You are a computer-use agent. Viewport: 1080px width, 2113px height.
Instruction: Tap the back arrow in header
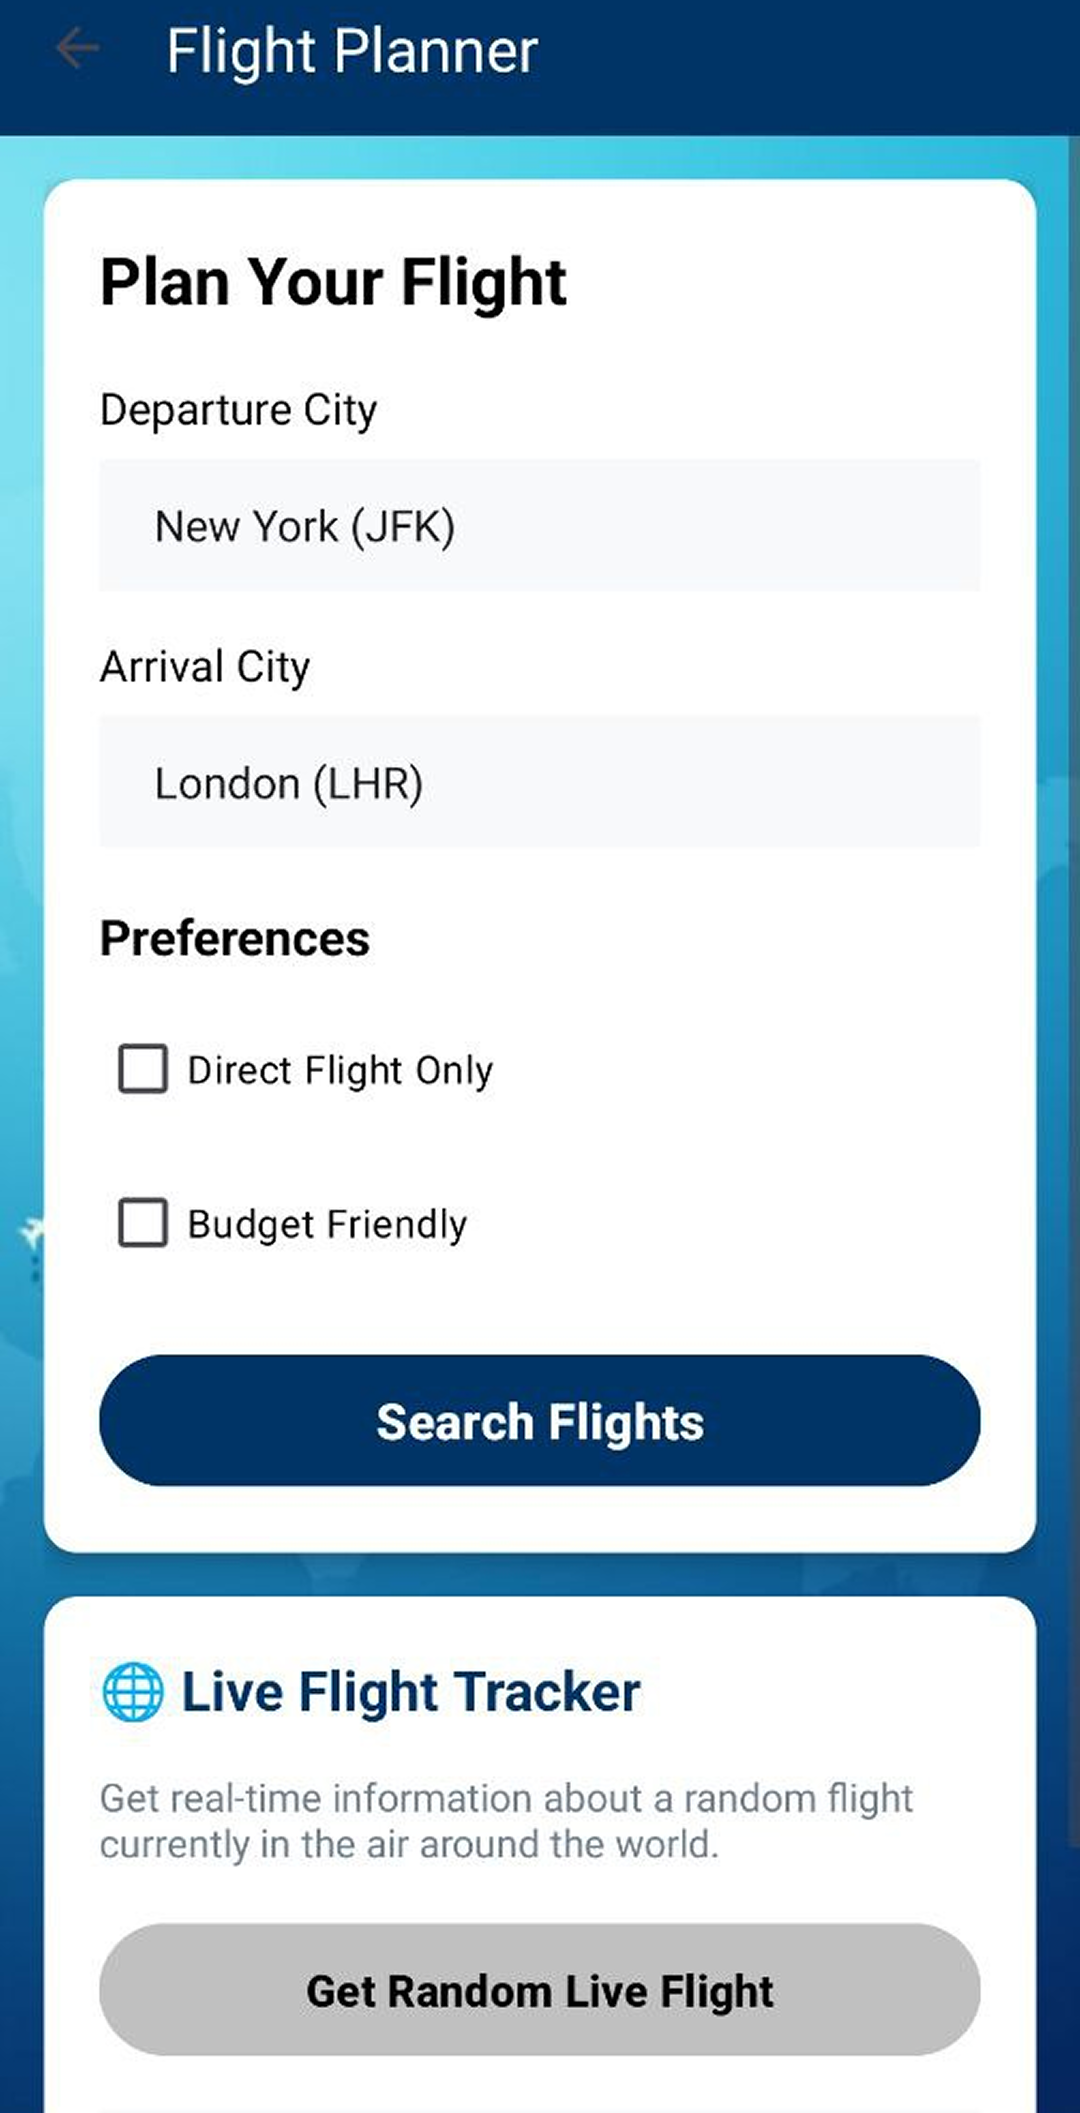[78, 49]
